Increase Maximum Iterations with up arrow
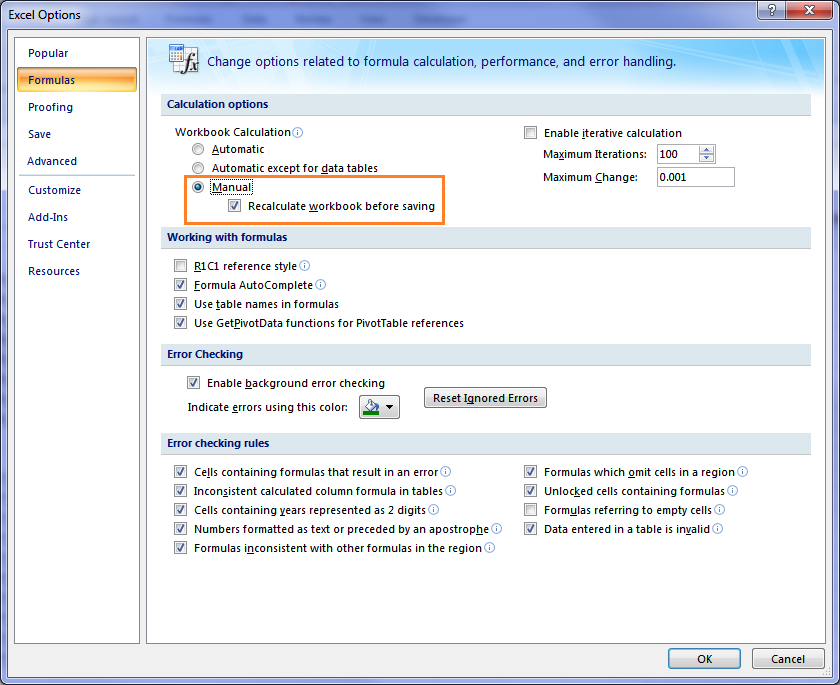Screen dimensions: 840x685 707,150
